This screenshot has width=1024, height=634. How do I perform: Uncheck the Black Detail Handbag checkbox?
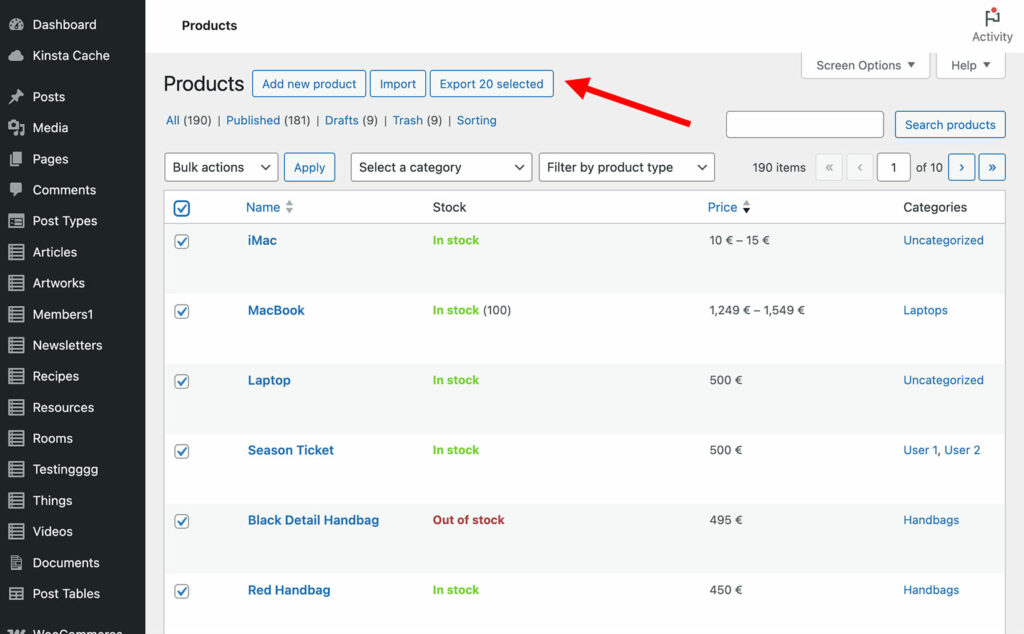(182, 521)
